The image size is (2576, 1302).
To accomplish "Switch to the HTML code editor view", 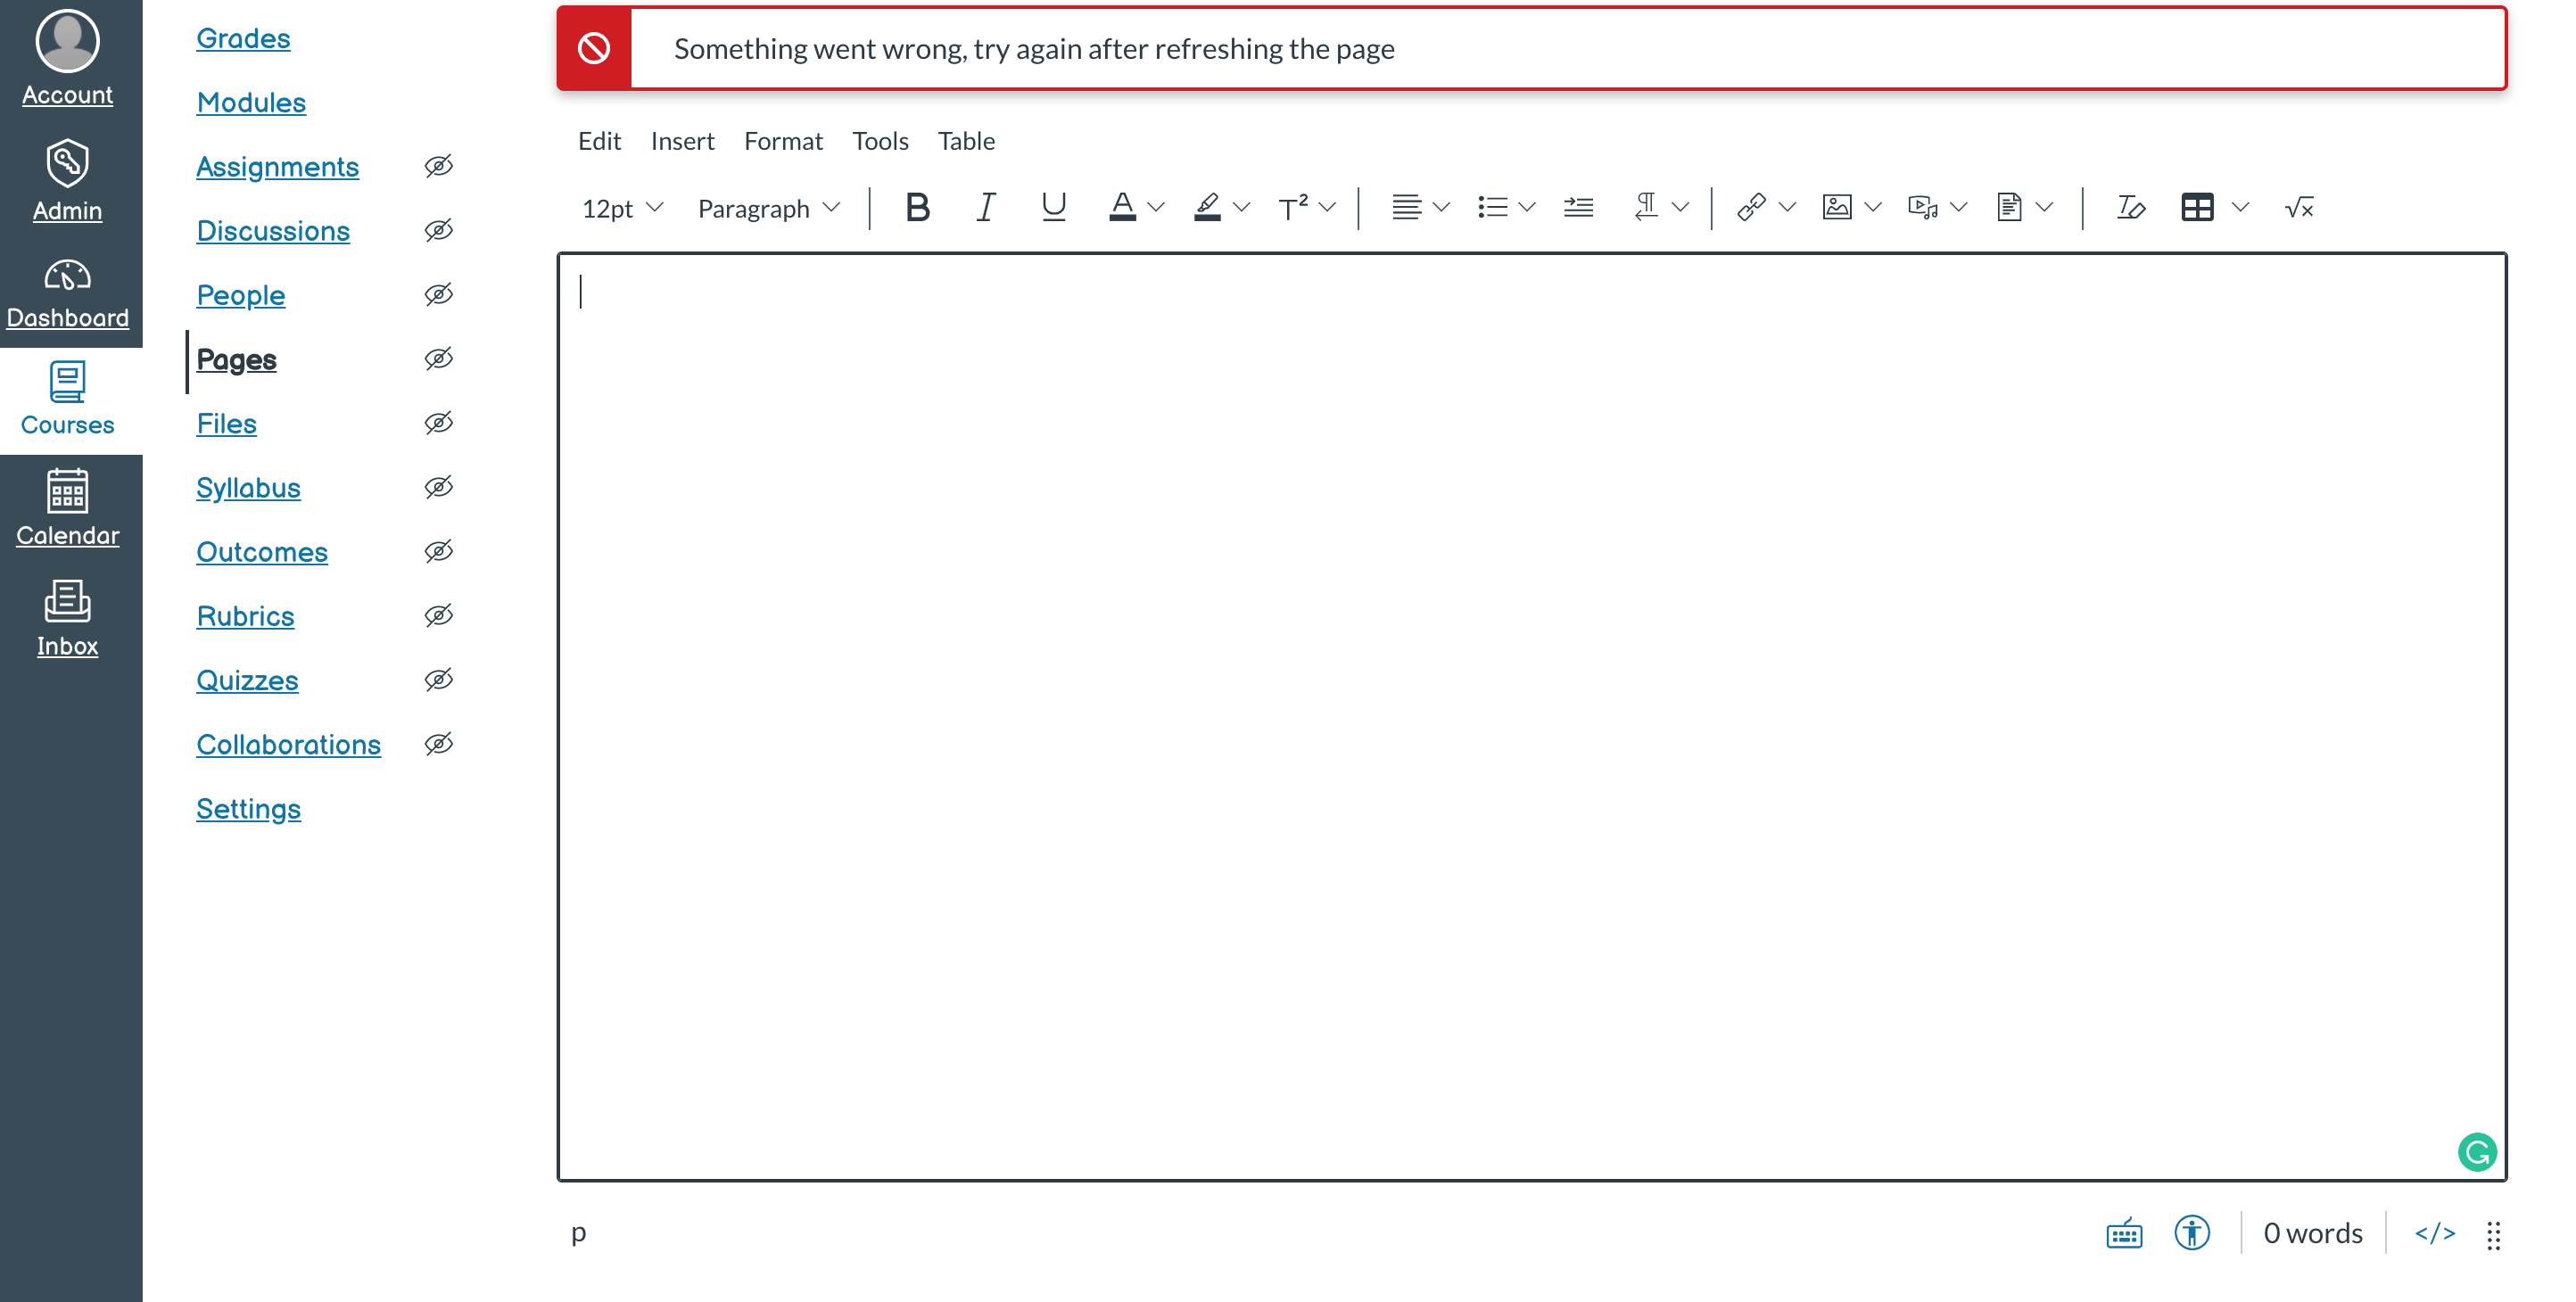I will [2434, 1233].
